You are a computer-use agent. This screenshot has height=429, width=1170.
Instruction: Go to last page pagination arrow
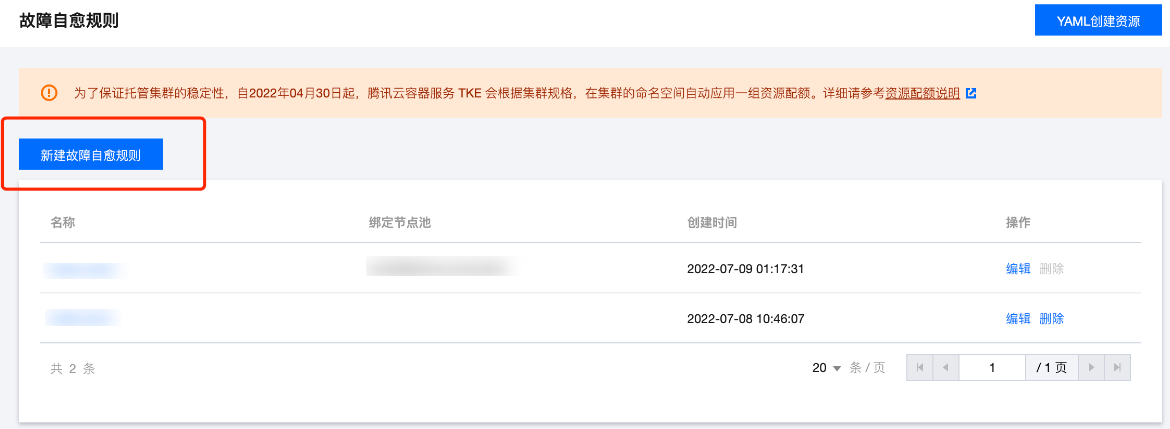[x=1117, y=368]
